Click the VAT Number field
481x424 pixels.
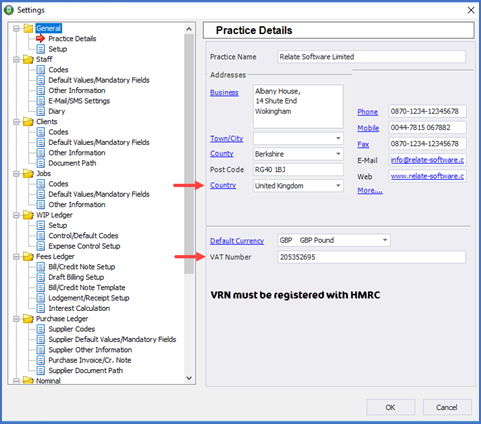coord(371,257)
